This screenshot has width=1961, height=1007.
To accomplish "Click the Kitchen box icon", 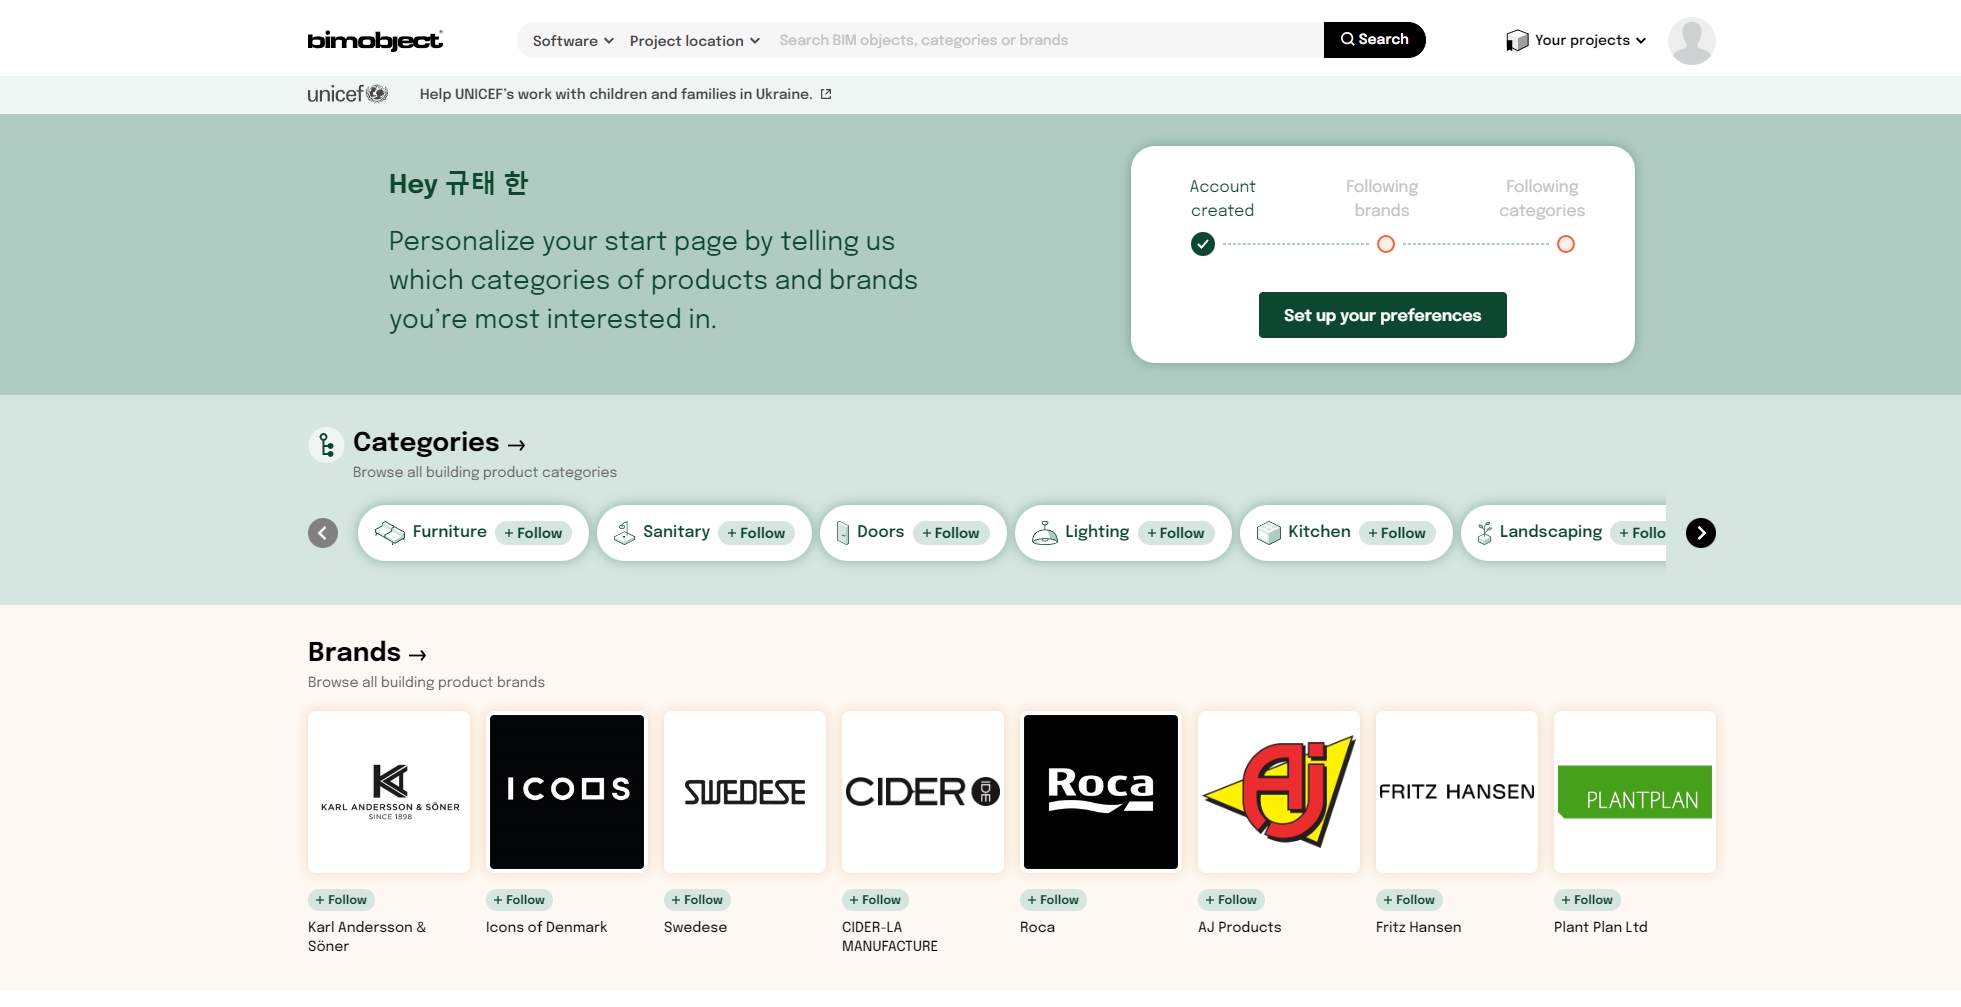I will click(x=1268, y=533).
